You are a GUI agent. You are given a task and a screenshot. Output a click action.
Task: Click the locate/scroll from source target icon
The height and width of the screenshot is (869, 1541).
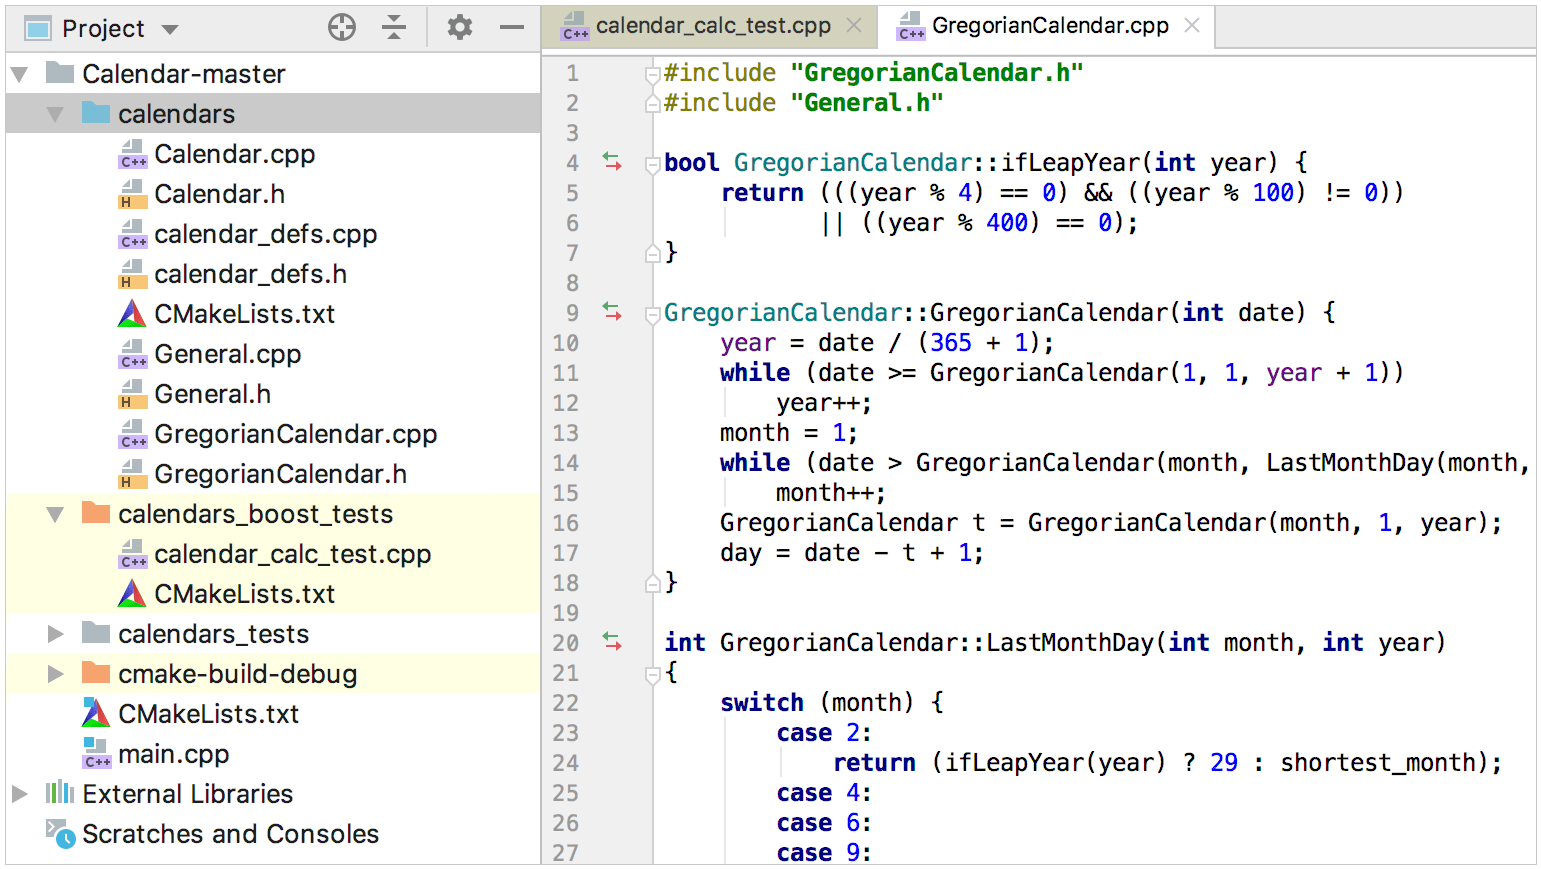342,28
